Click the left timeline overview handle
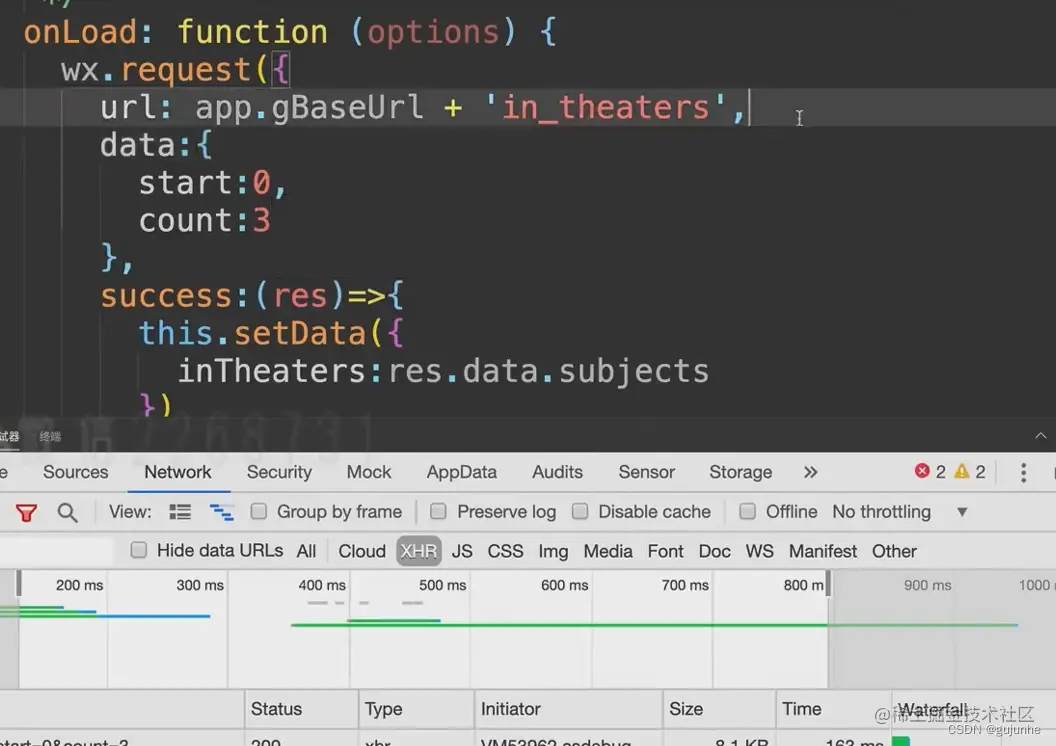1056x746 pixels. (19, 583)
